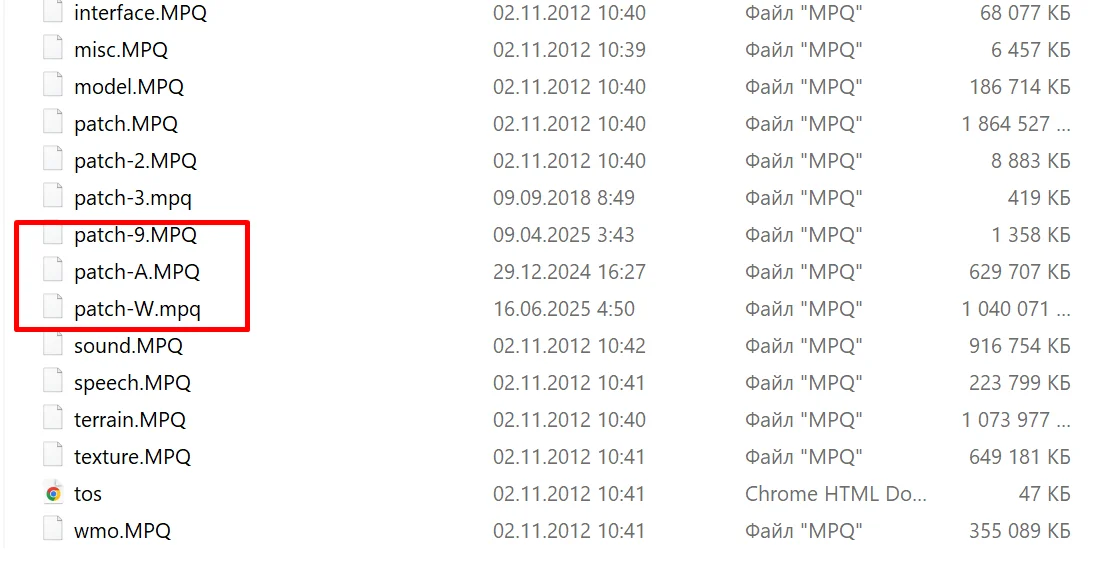The height and width of the screenshot is (565, 1109).
Task: Click the wmo.MPQ file icon
Action: 53,530
